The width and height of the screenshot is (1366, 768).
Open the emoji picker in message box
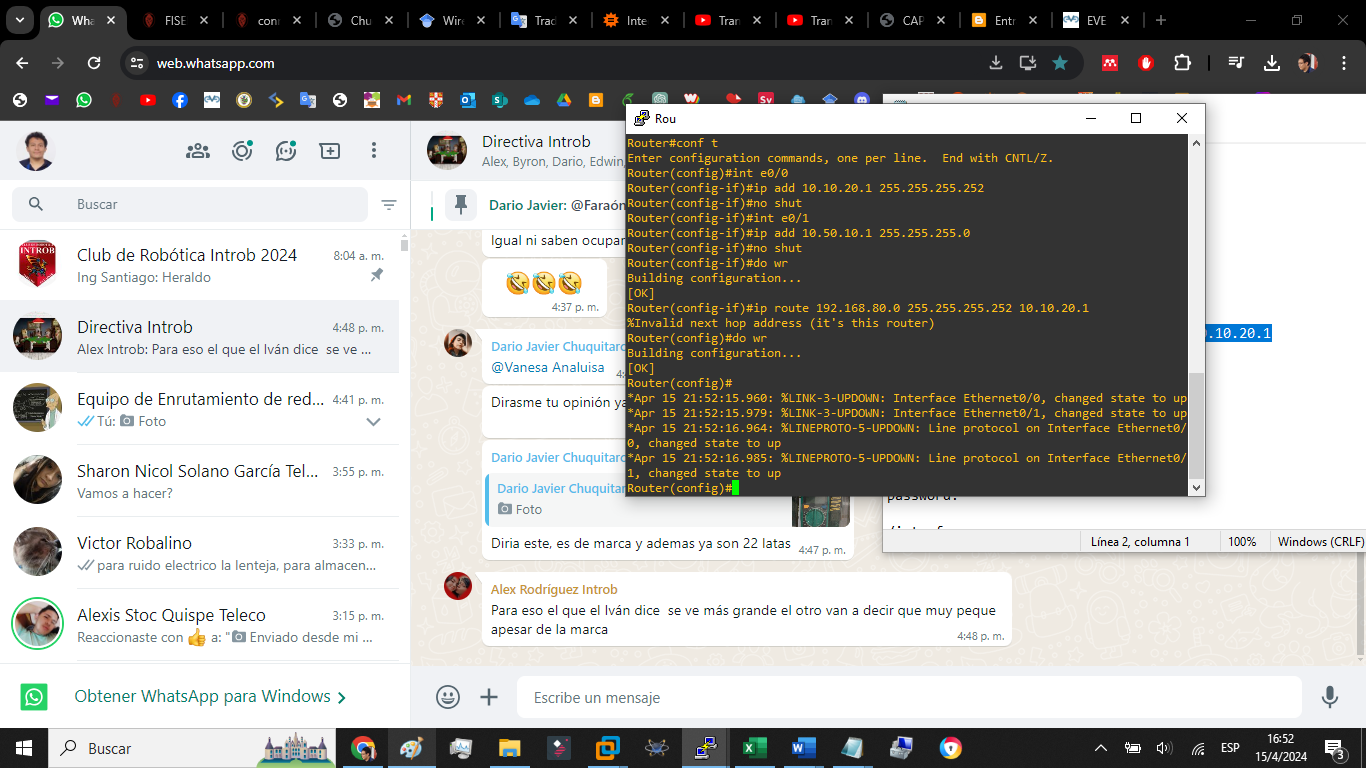[449, 697]
